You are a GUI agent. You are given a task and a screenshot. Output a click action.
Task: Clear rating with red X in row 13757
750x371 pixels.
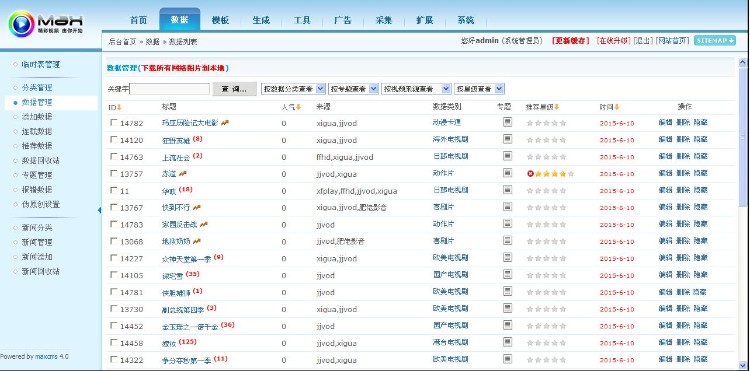coord(530,174)
